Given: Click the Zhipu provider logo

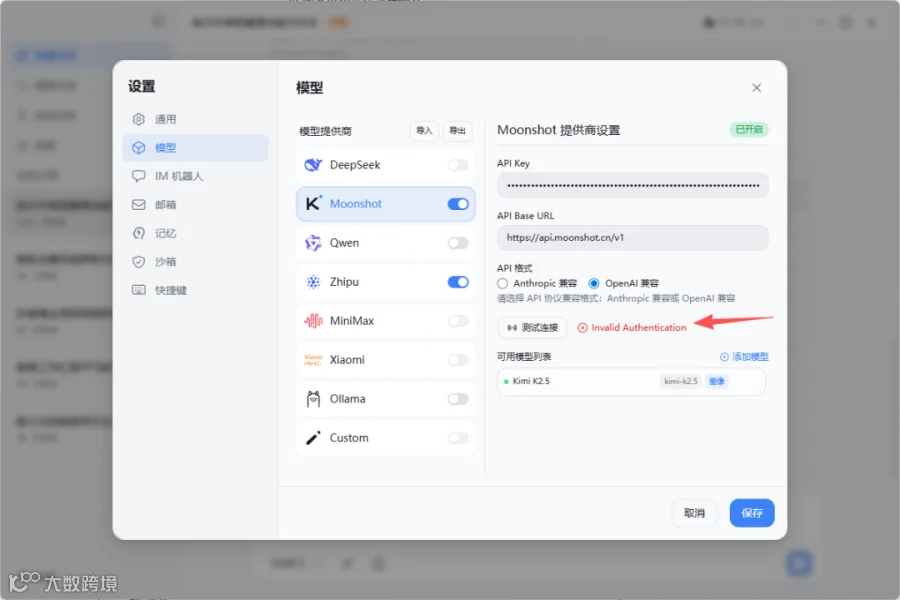Looking at the screenshot, I should click(x=313, y=282).
